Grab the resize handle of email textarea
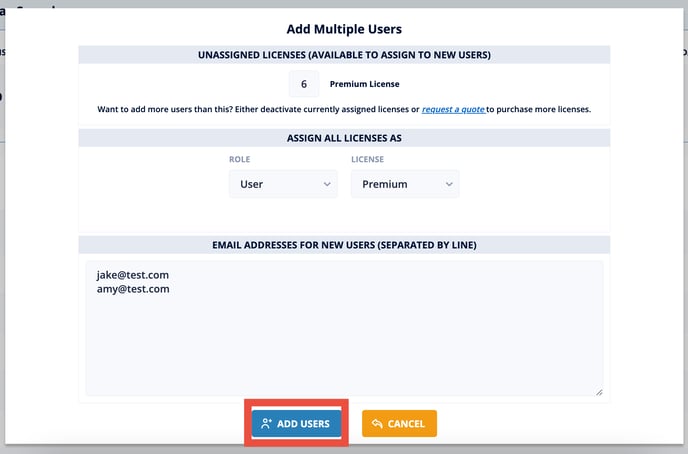 [x=599, y=392]
